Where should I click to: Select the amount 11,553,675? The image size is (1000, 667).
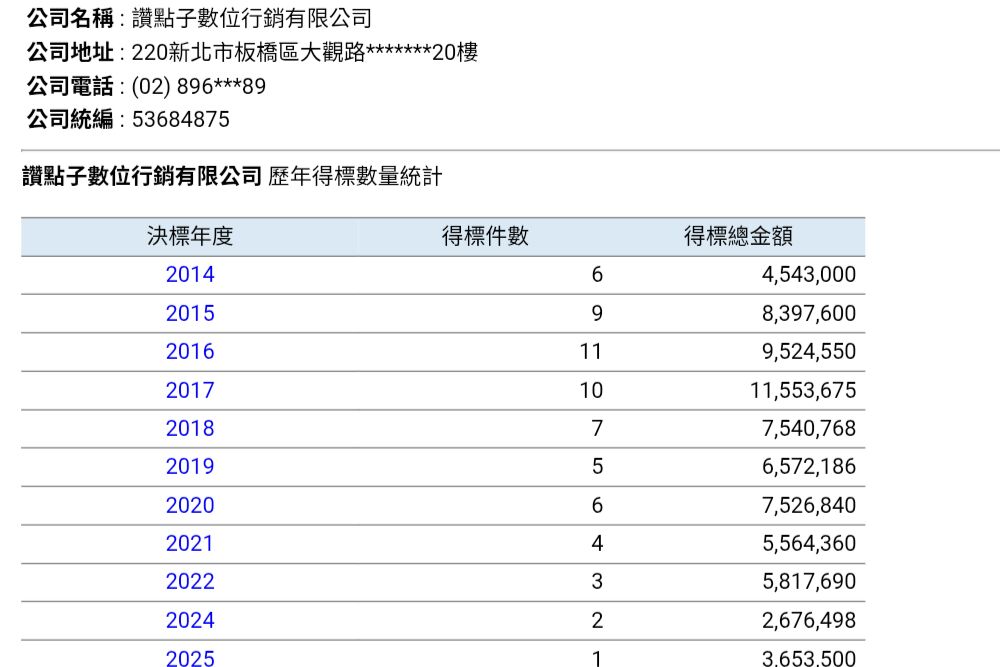(x=803, y=390)
